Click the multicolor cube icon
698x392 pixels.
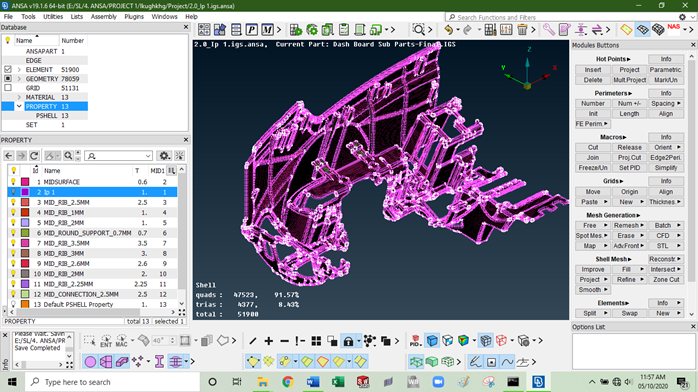463,341
